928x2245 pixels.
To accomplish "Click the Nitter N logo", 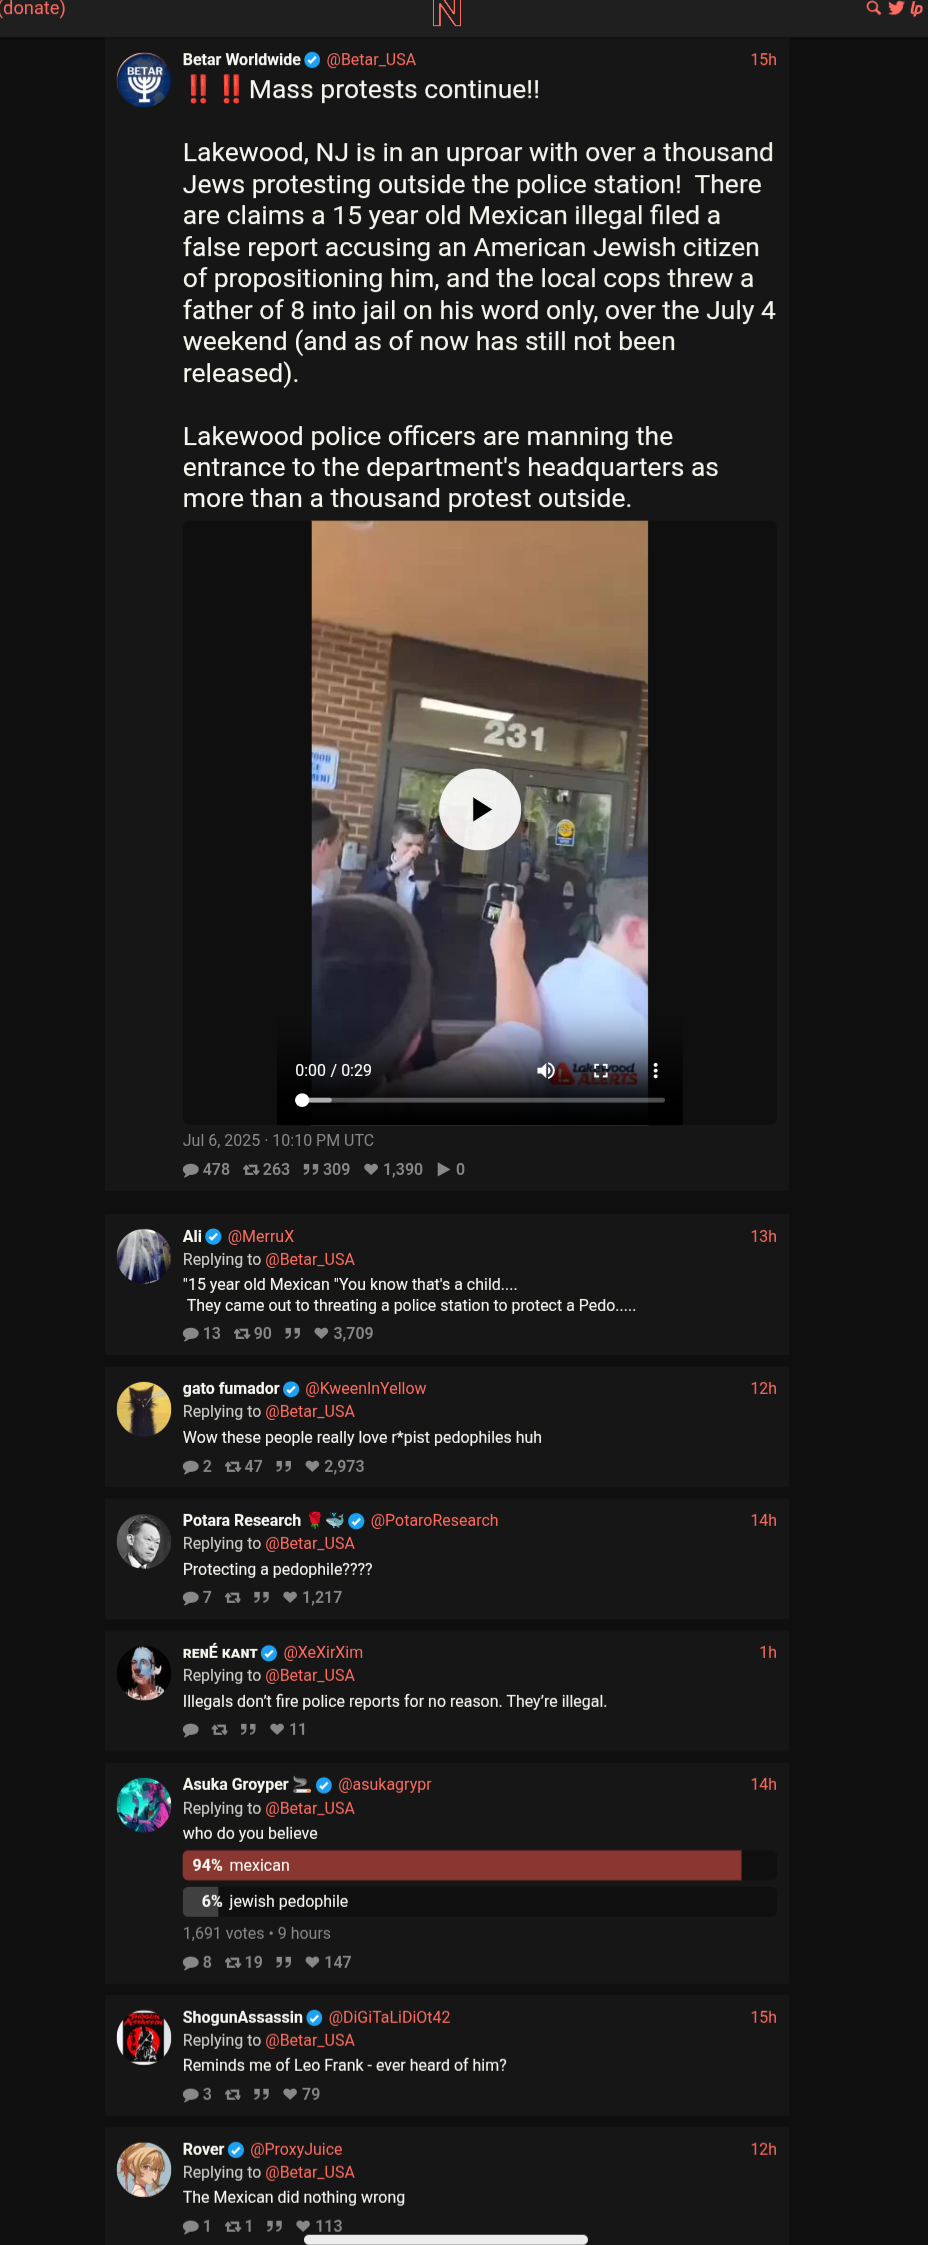I will pos(447,12).
